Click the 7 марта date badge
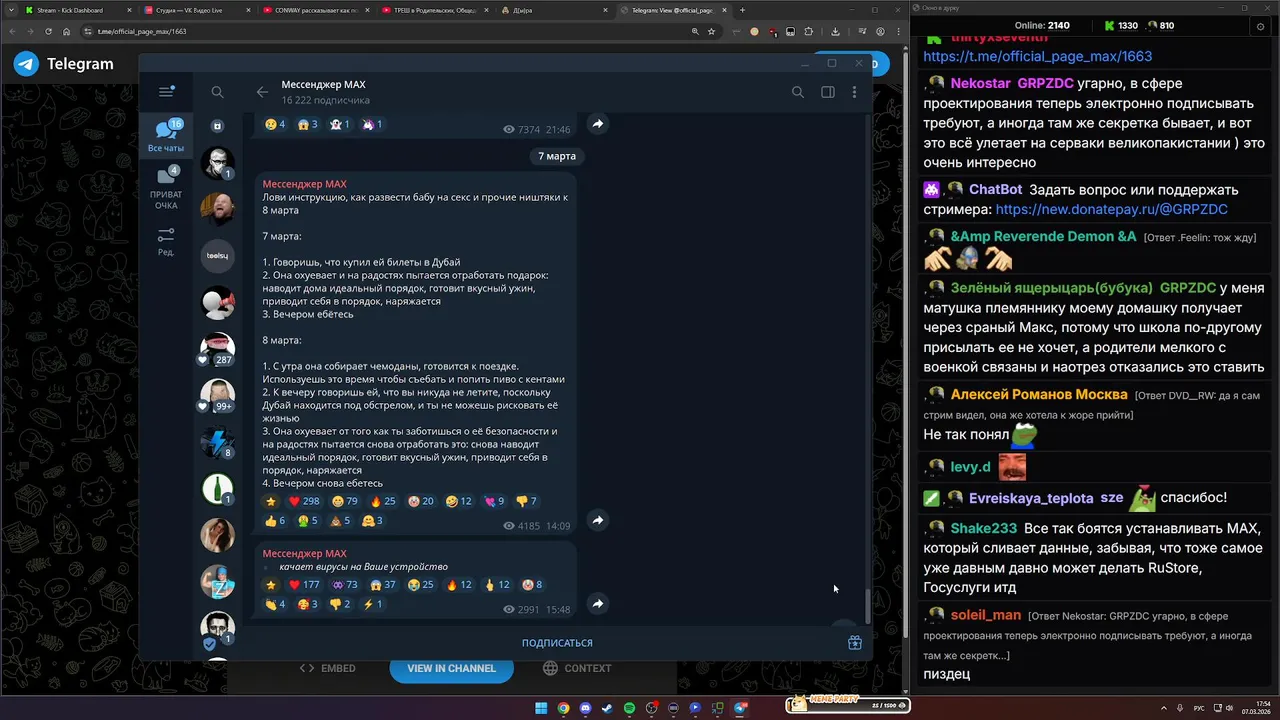1280x720 pixels. pyautogui.click(x=557, y=156)
